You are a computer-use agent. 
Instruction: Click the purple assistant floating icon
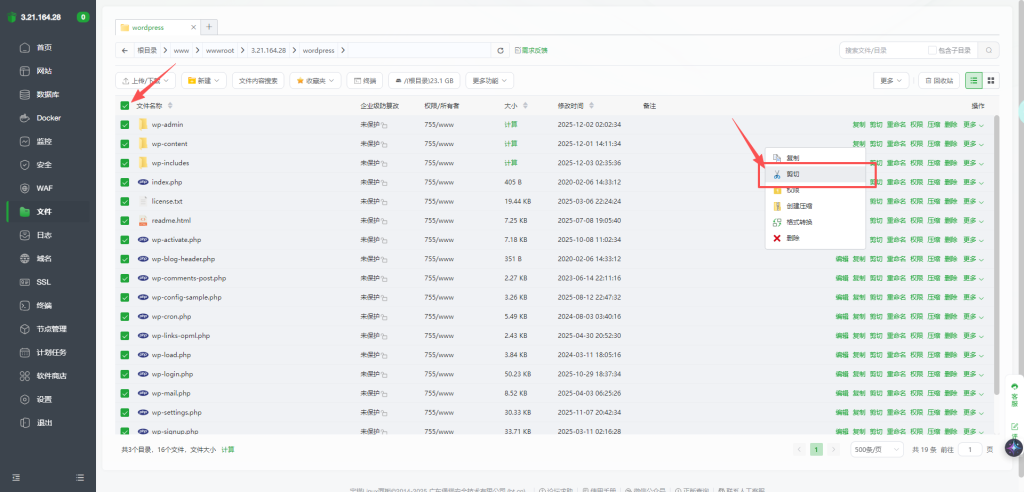click(1013, 448)
